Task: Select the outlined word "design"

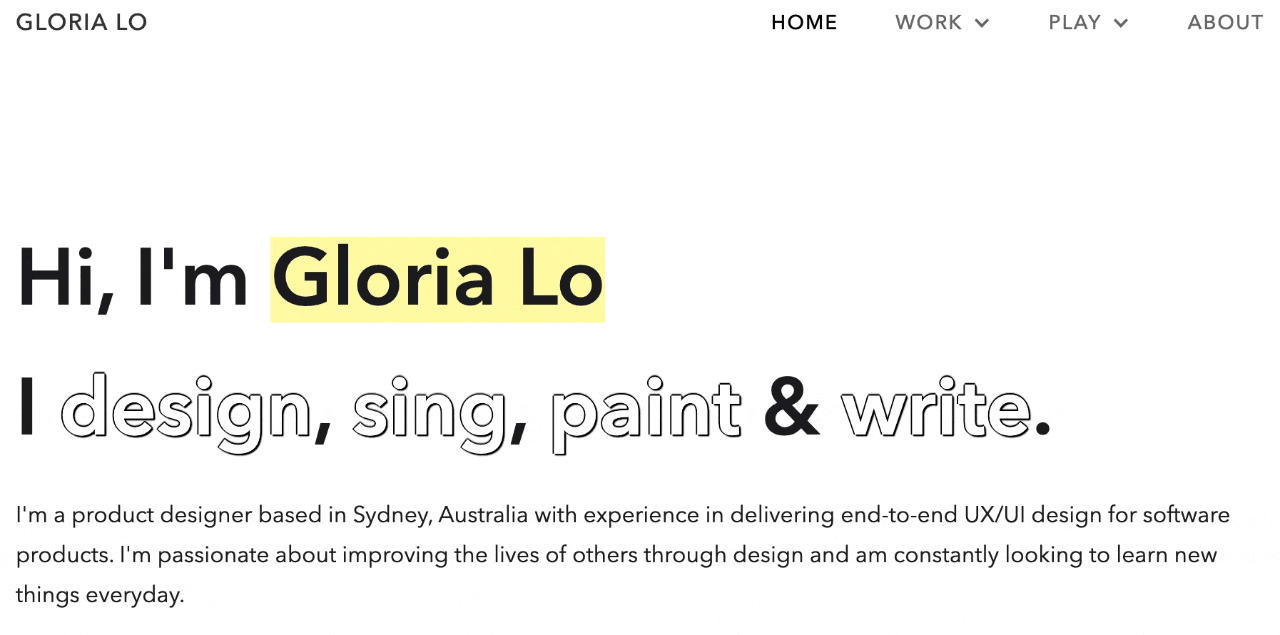Action: tap(186, 410)
